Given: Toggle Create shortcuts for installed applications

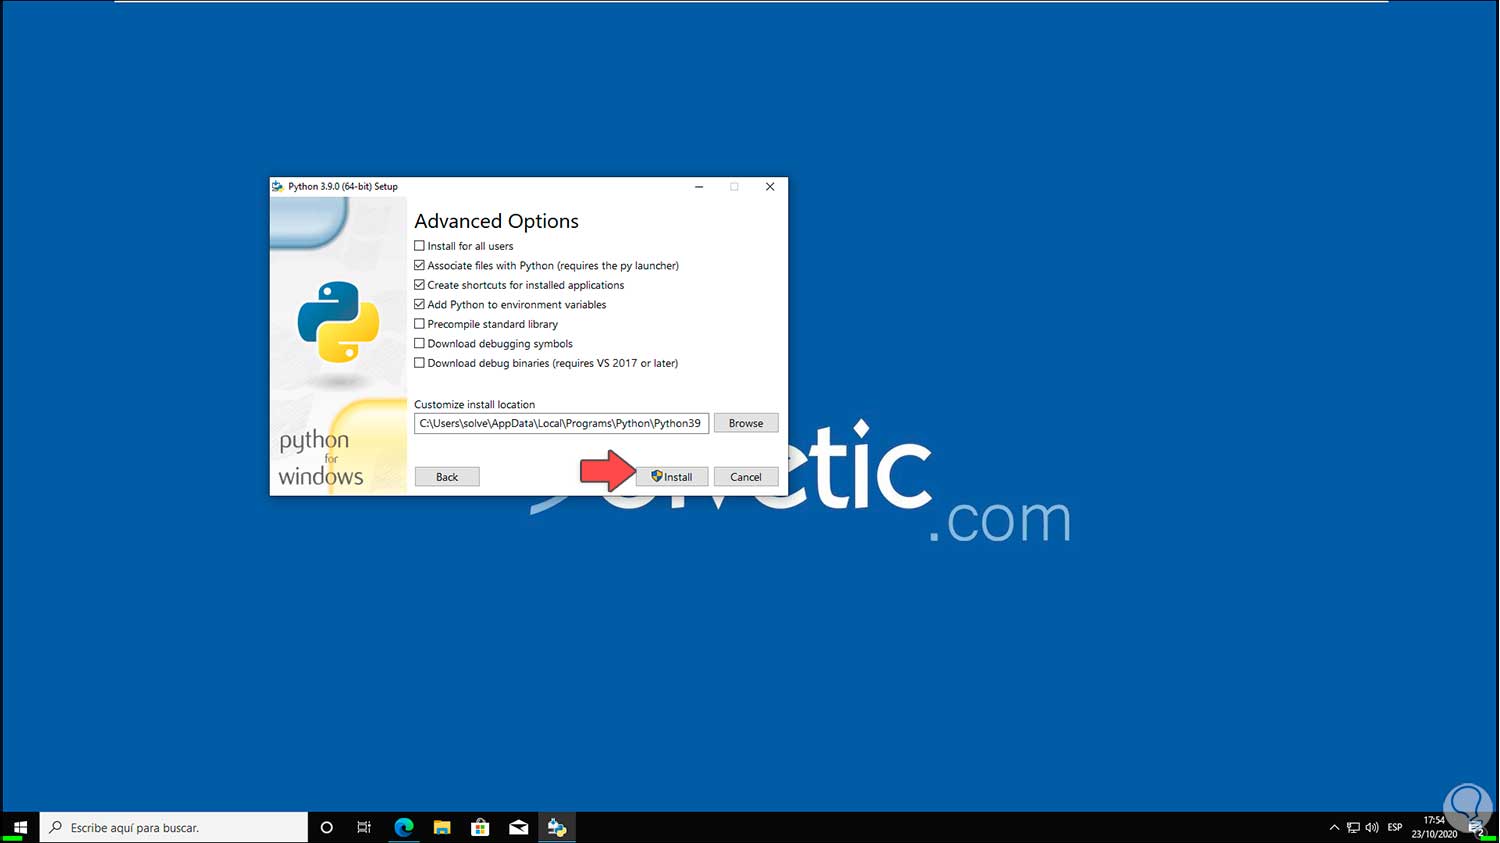Looking at the screenshot, I should 419,285.
